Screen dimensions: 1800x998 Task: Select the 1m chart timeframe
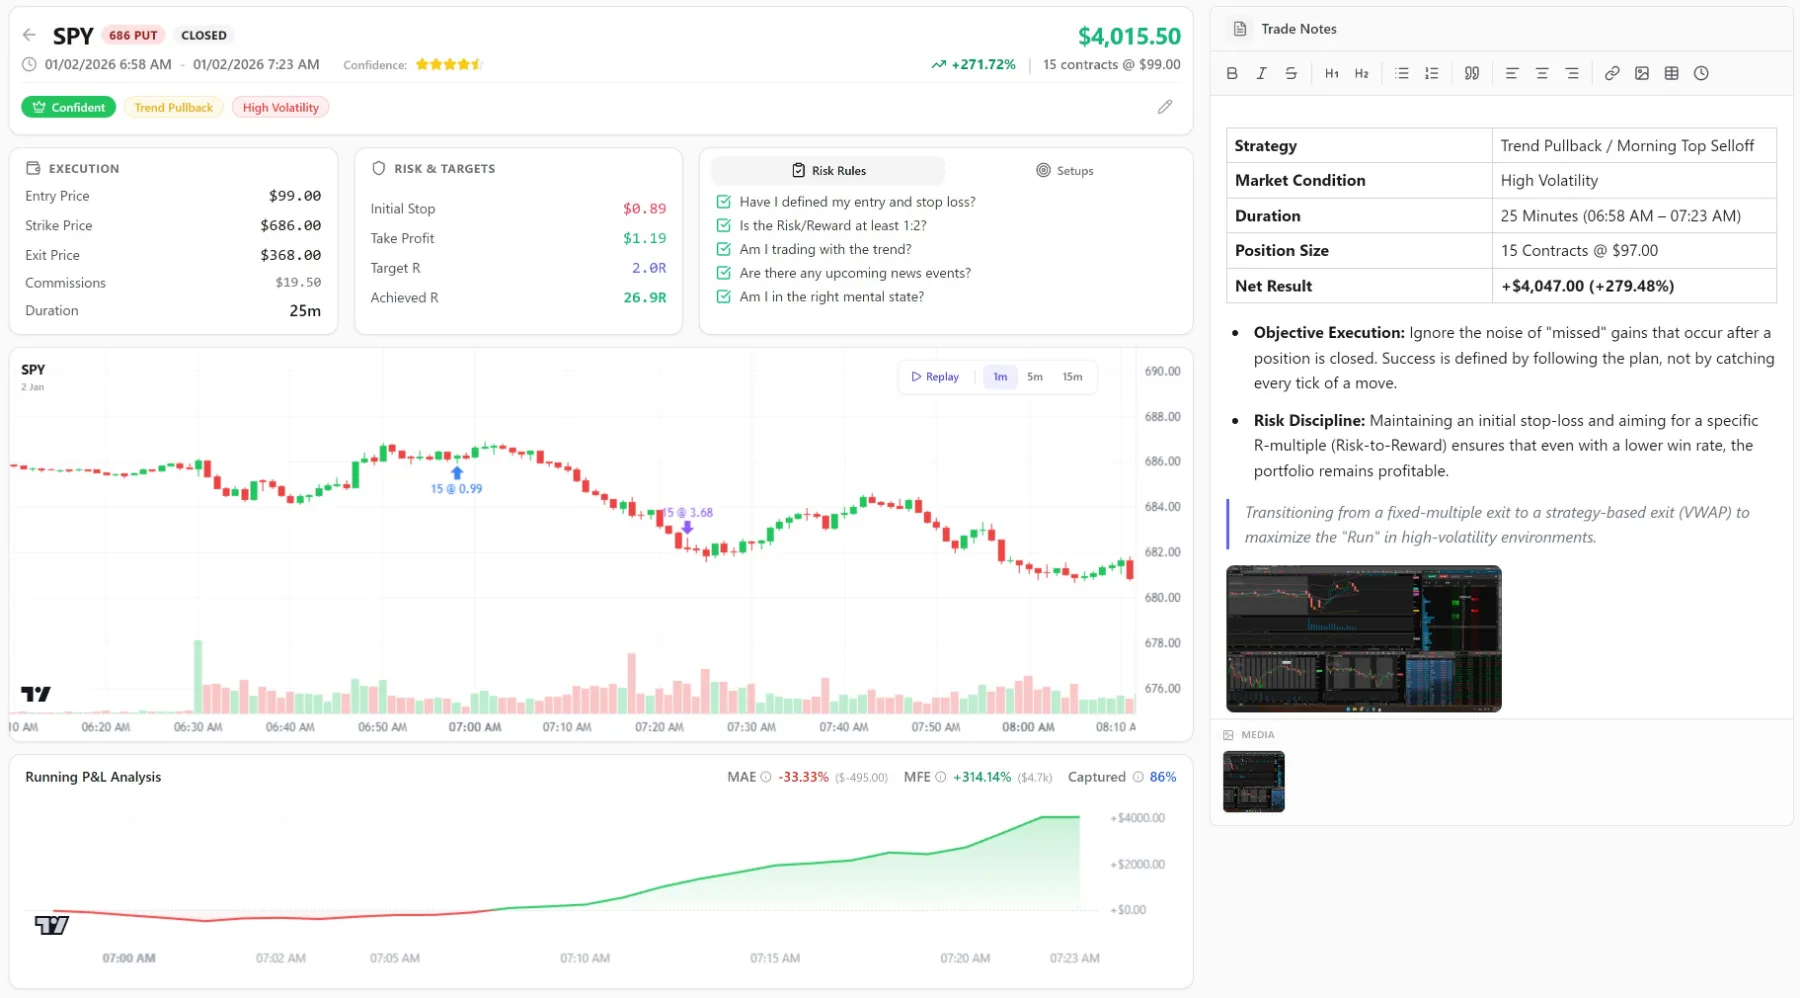click(x=1000, y=377)
